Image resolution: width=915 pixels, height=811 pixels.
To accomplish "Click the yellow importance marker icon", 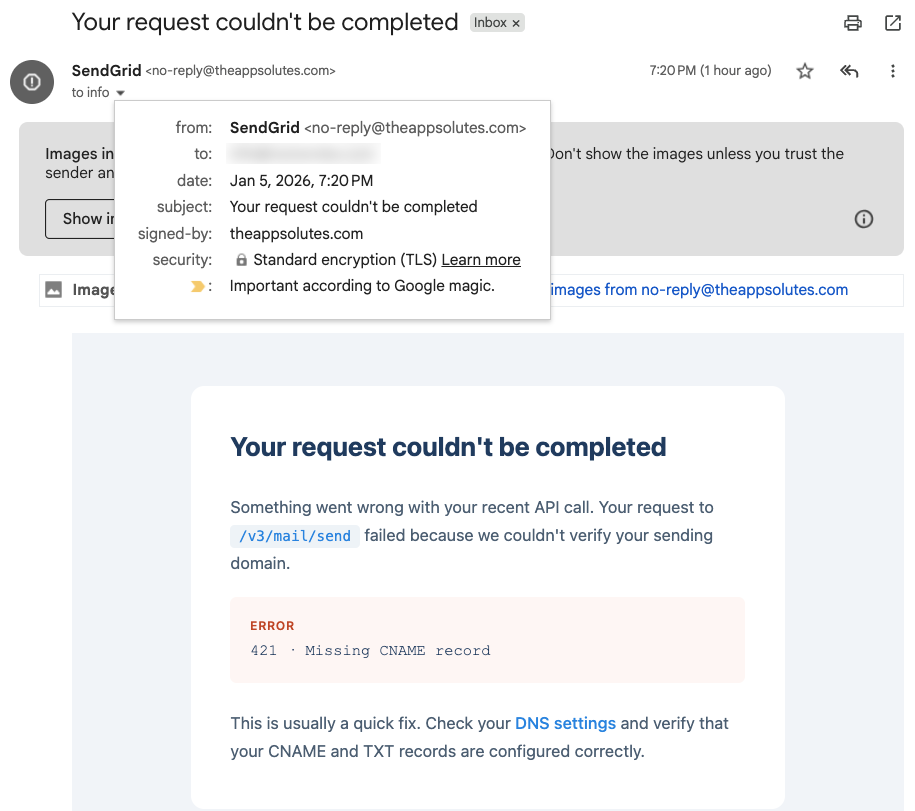I will tap(197, 286).
